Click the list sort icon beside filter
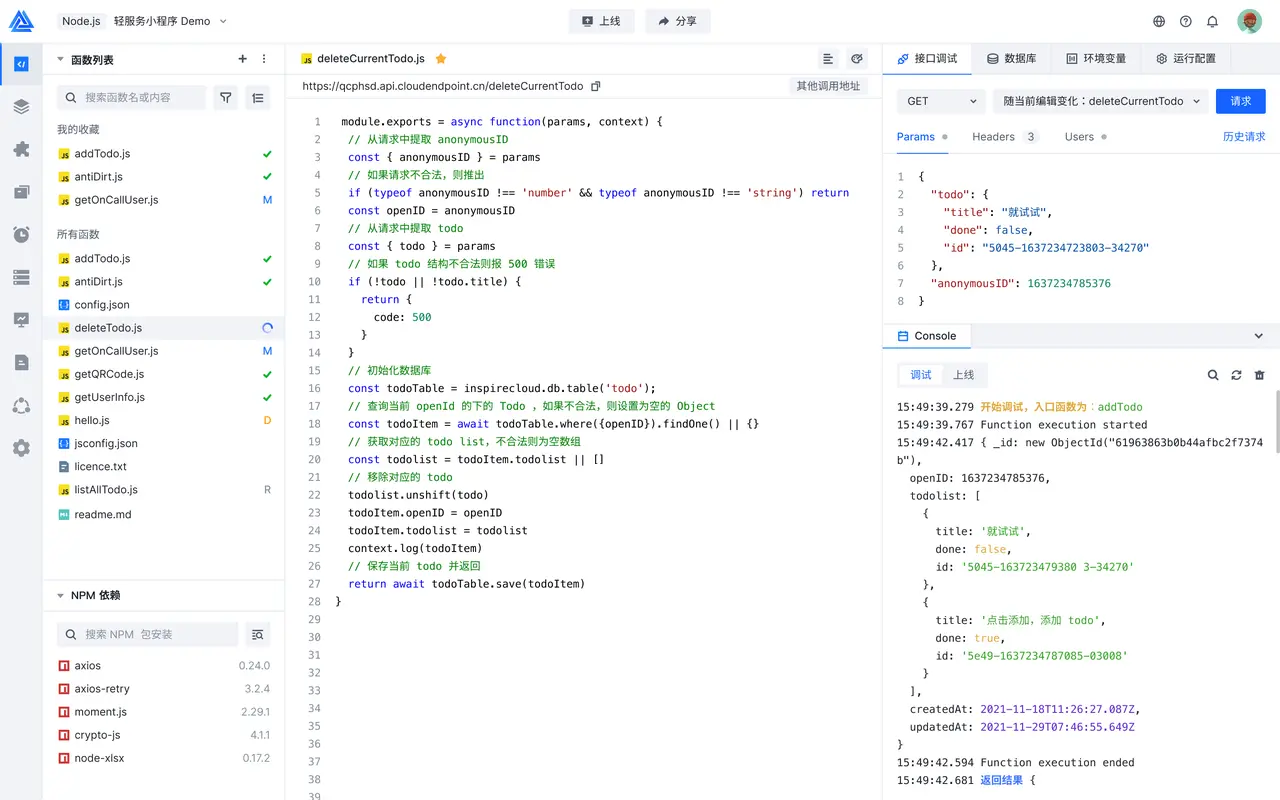 pyautogui.click(x=258, y=97)
